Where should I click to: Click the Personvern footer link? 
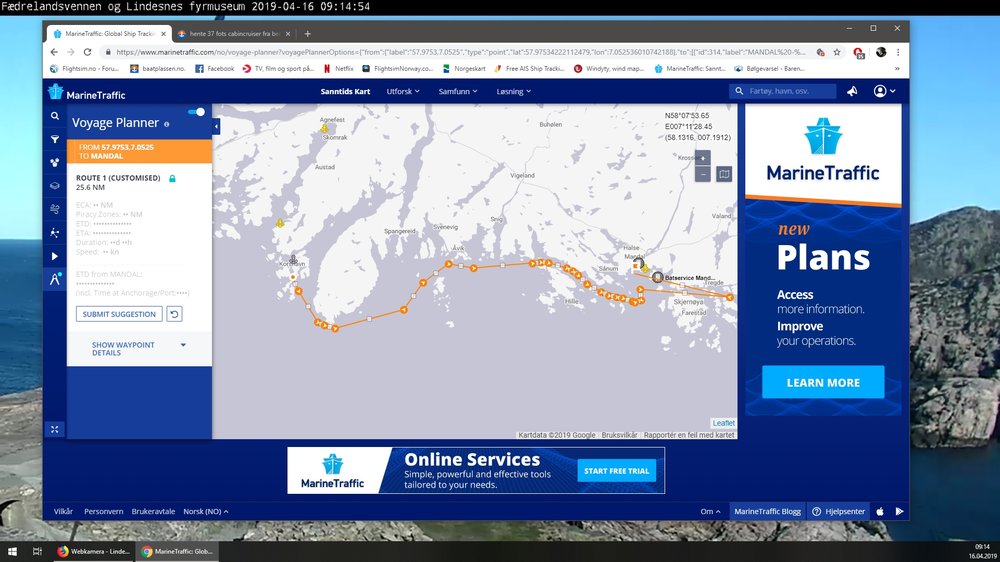click(103, 511)
